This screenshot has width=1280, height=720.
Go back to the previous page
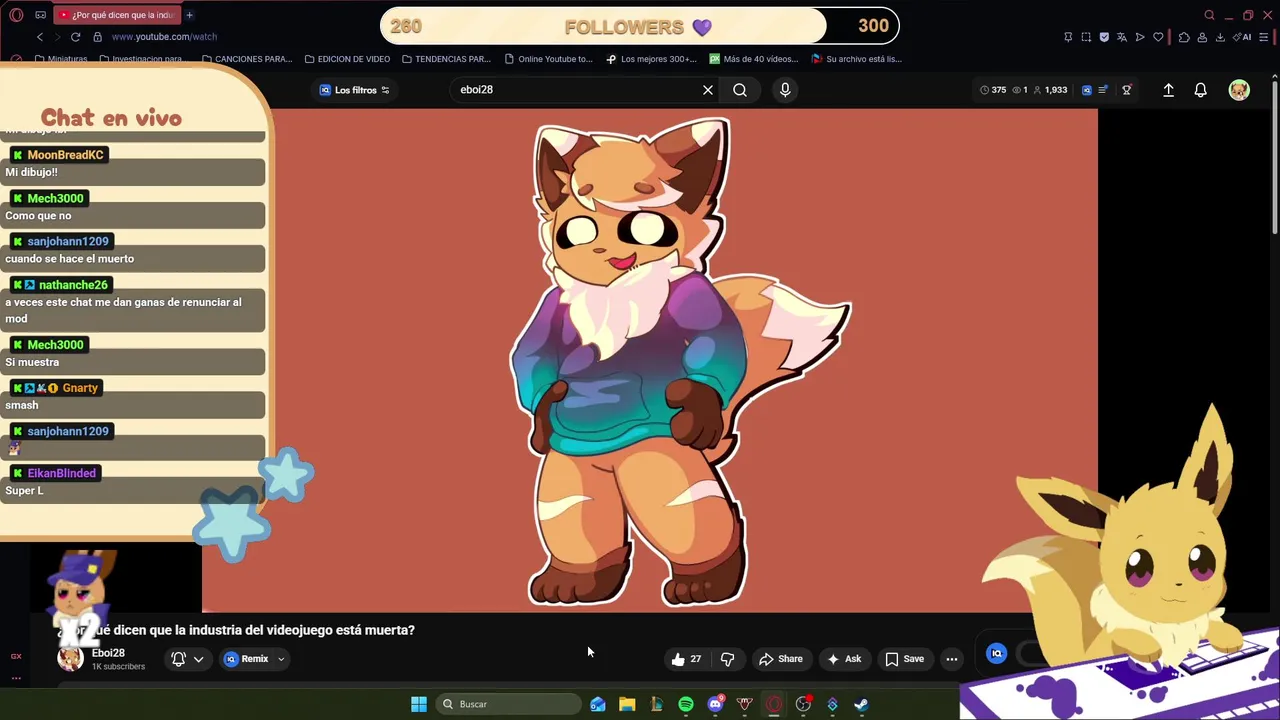[40, 37]
